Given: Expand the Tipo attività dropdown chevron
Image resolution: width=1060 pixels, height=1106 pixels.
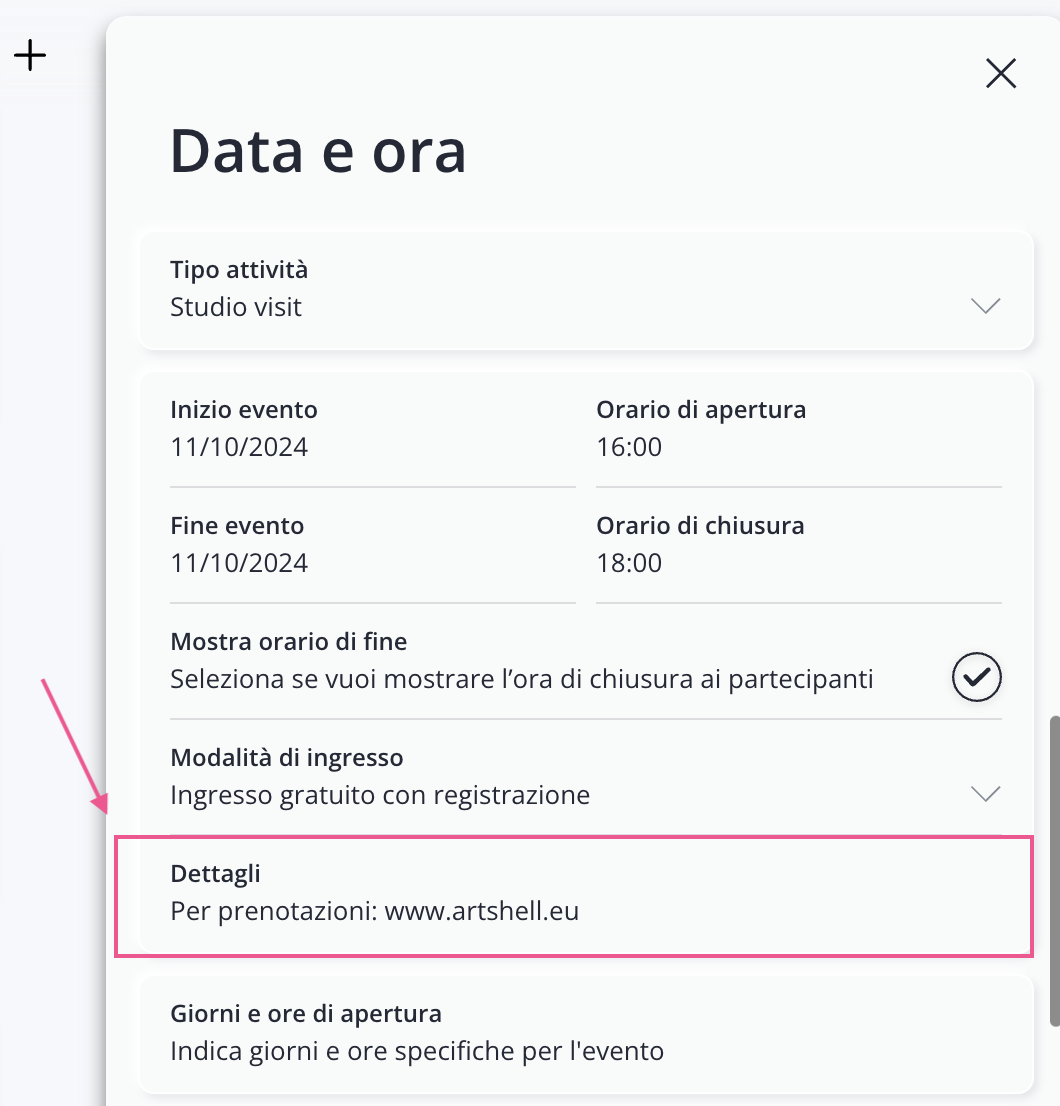Looking at the screenshot, I should [986, 306].
